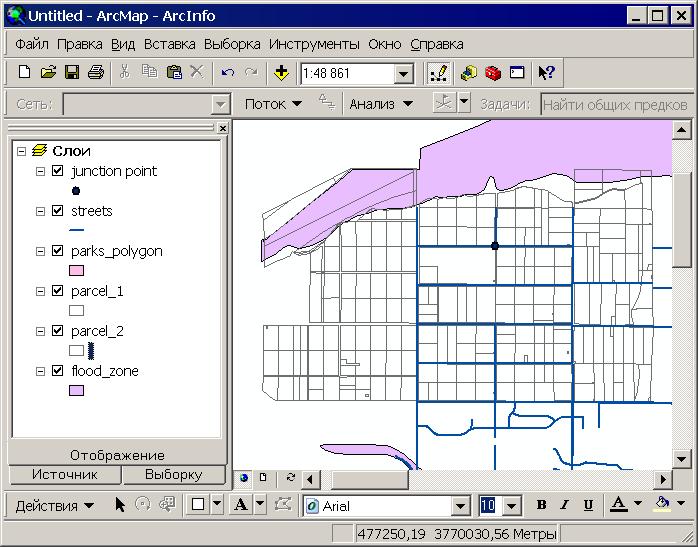Undo the last action

(228, 73)
